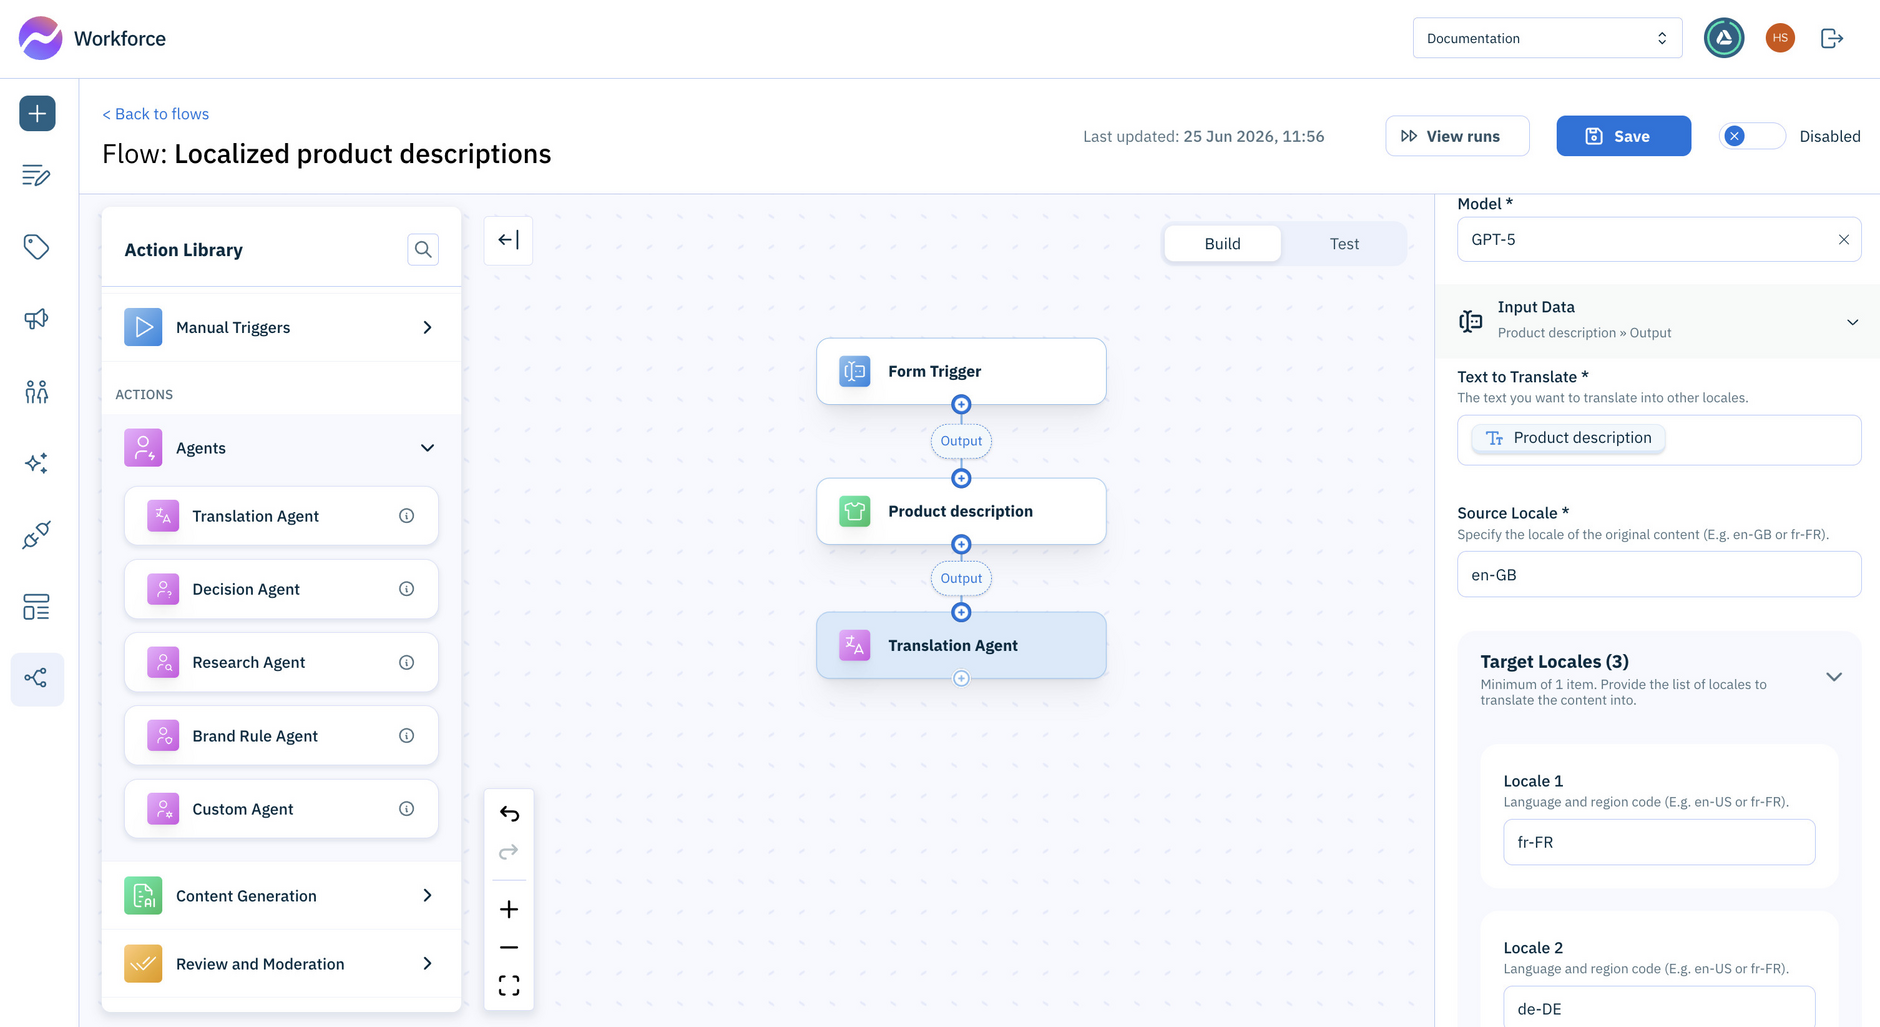
Task: Switch to the Test tab
Action: pos(1344,244)
